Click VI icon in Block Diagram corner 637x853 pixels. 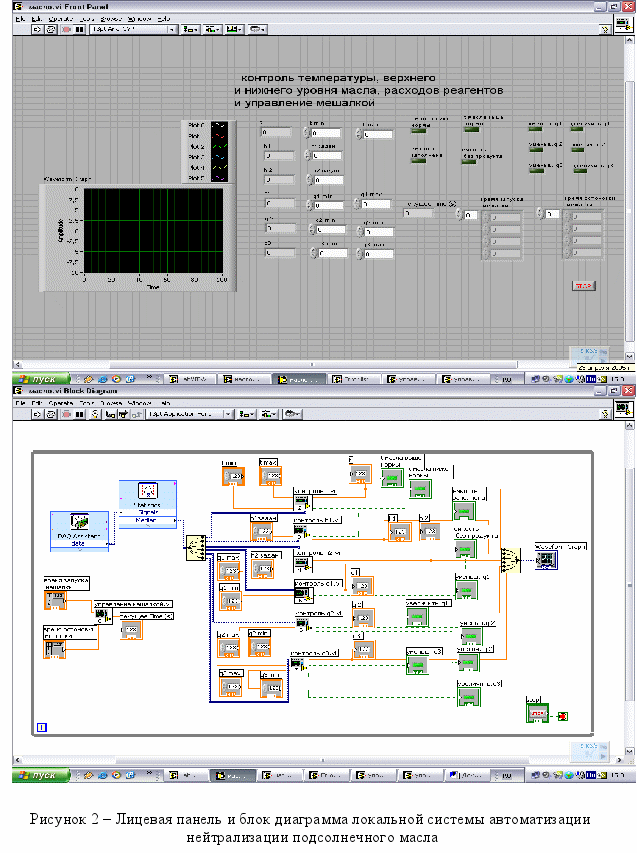623,409
